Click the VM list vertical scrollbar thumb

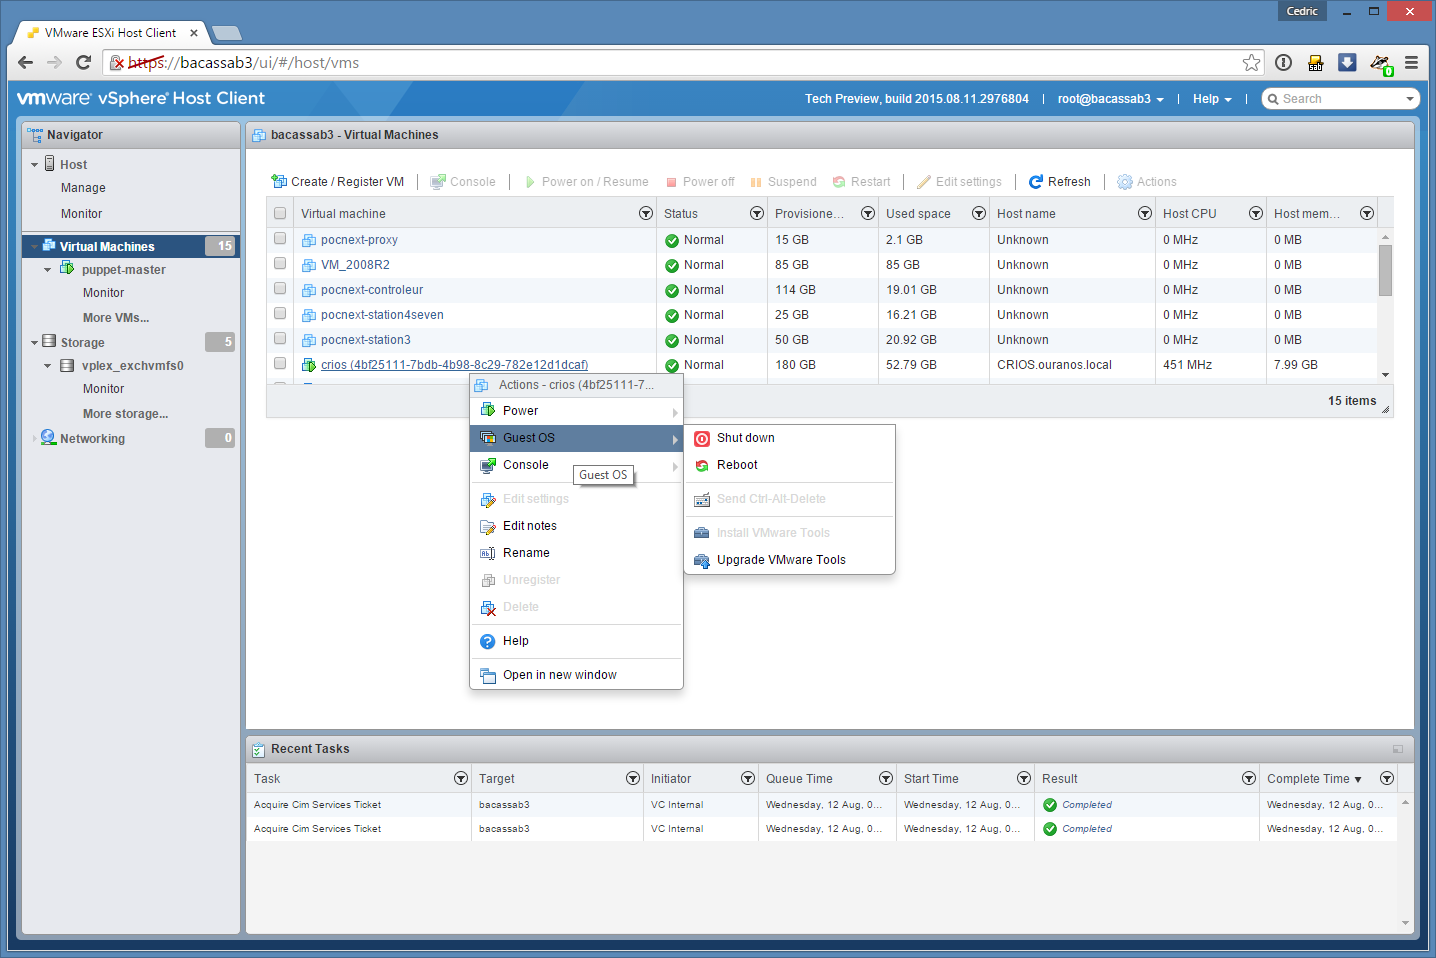click(1385, 269)
